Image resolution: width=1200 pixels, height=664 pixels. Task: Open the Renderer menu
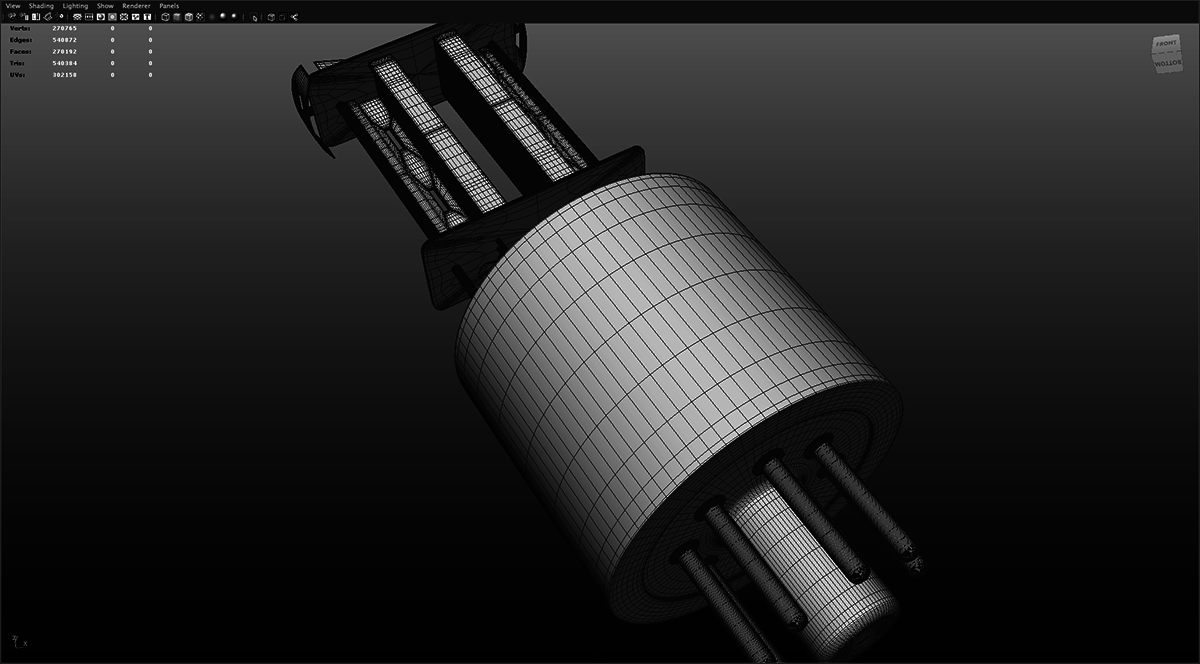pyautogui.click(x=134, y=5)
